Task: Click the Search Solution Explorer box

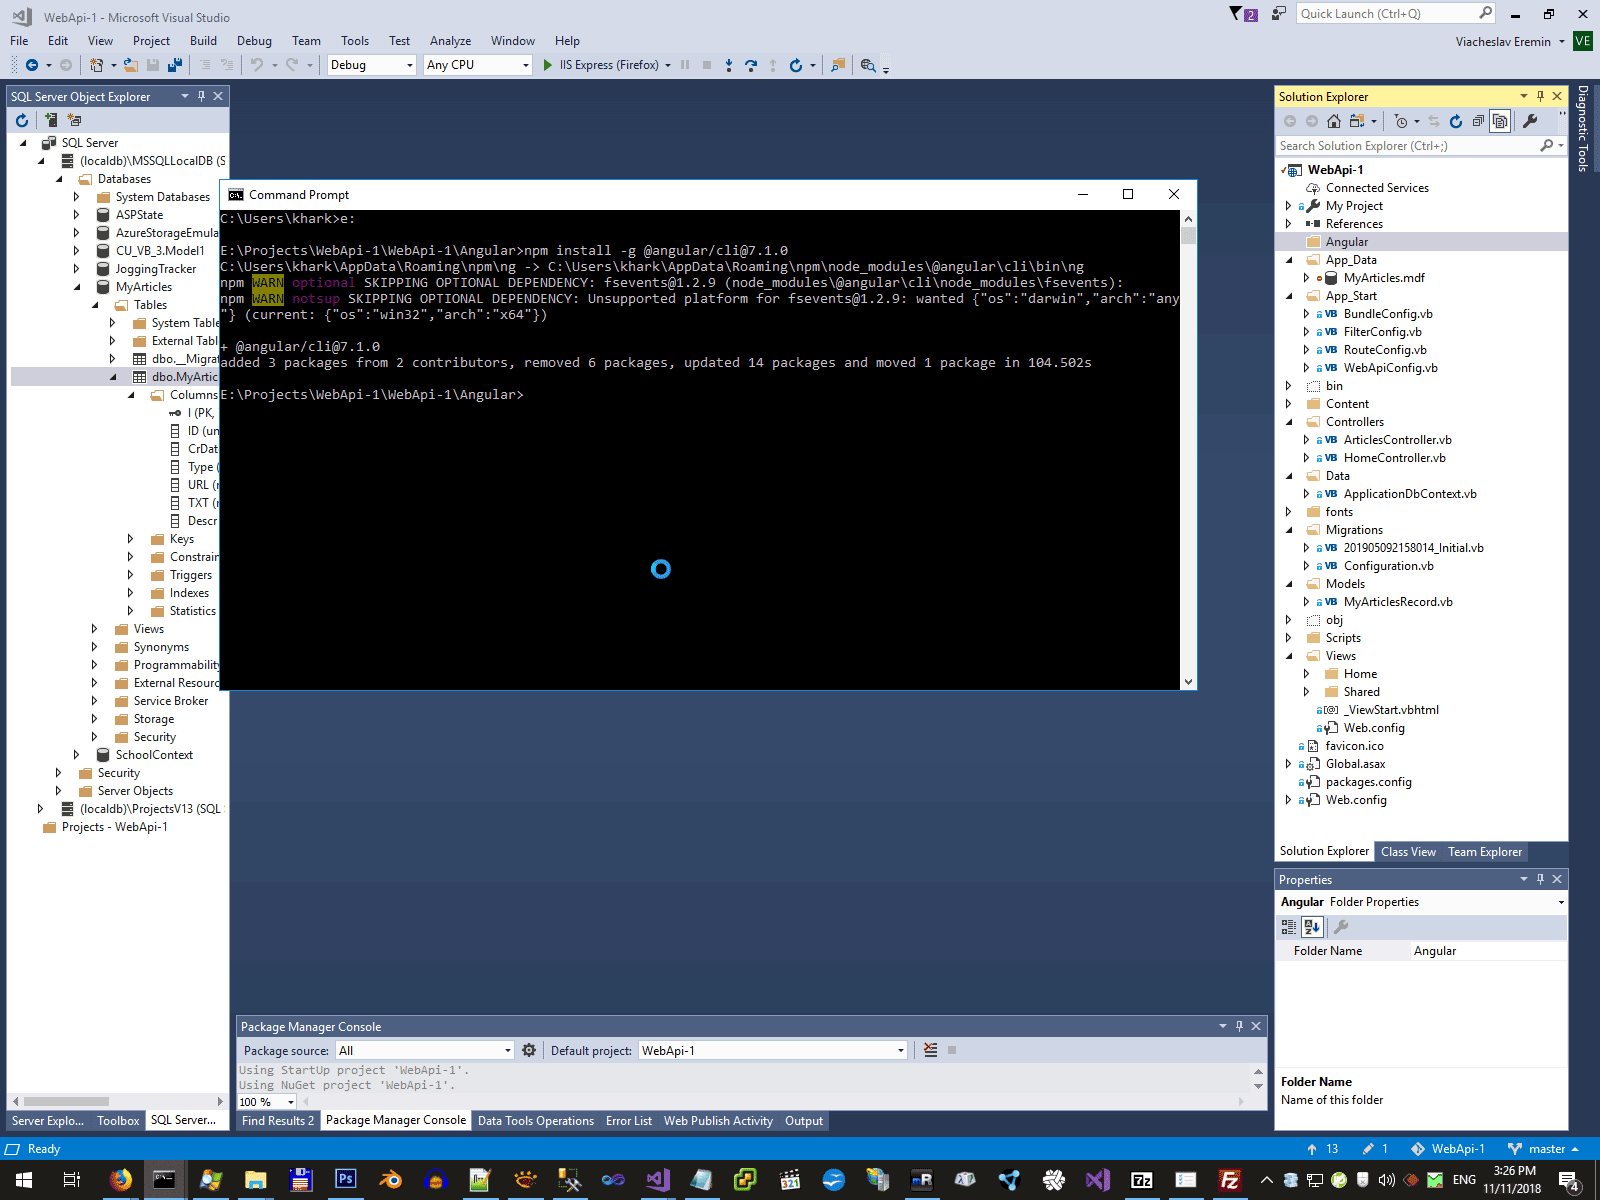Action: point(1421,146)
